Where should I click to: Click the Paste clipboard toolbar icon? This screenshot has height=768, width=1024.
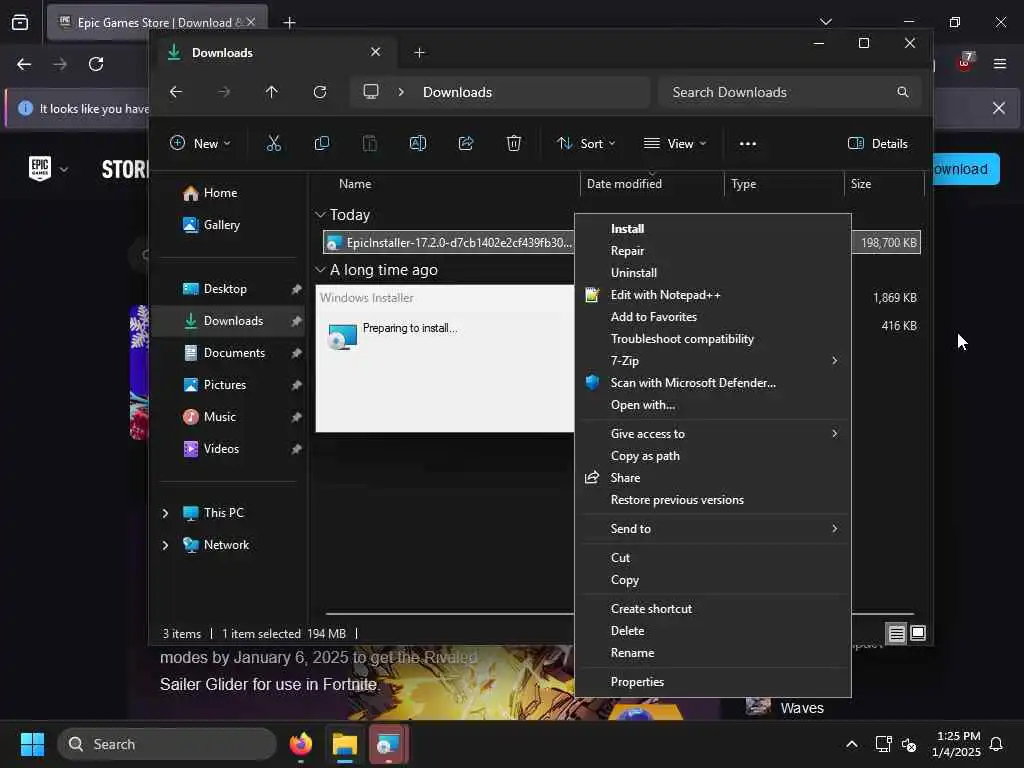point(370,144)
